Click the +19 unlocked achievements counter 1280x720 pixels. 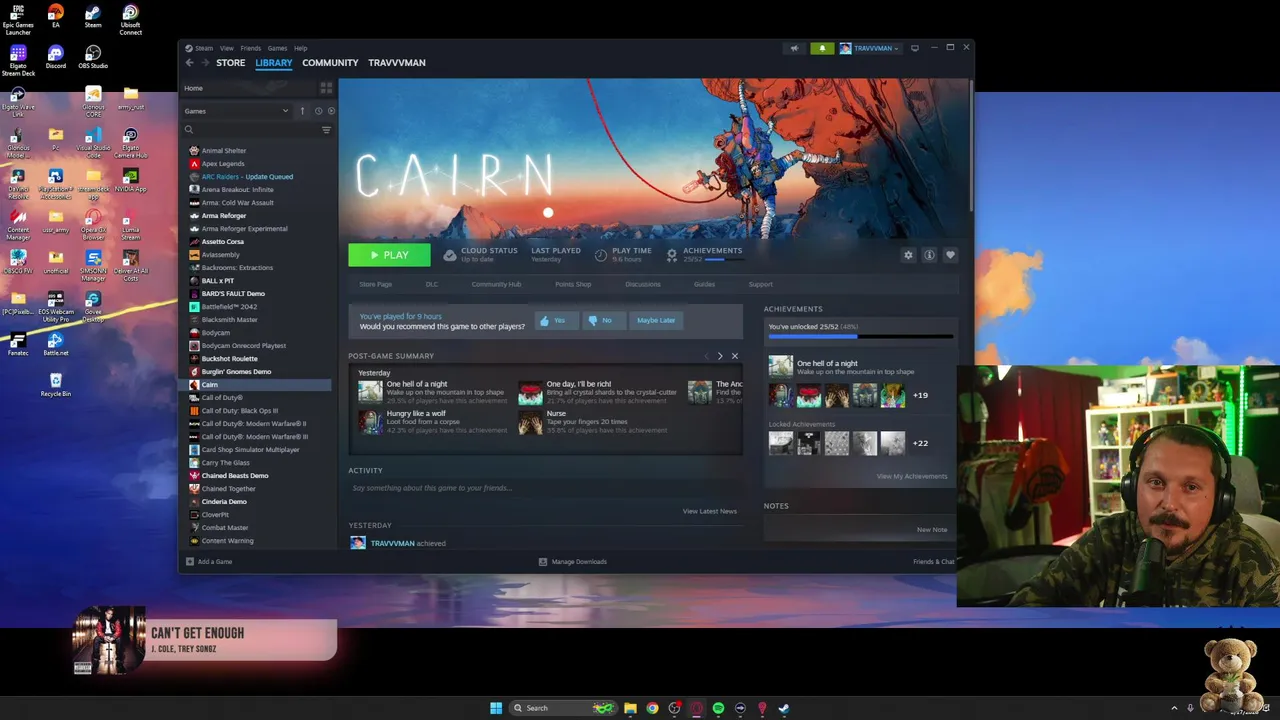[920, 395]
